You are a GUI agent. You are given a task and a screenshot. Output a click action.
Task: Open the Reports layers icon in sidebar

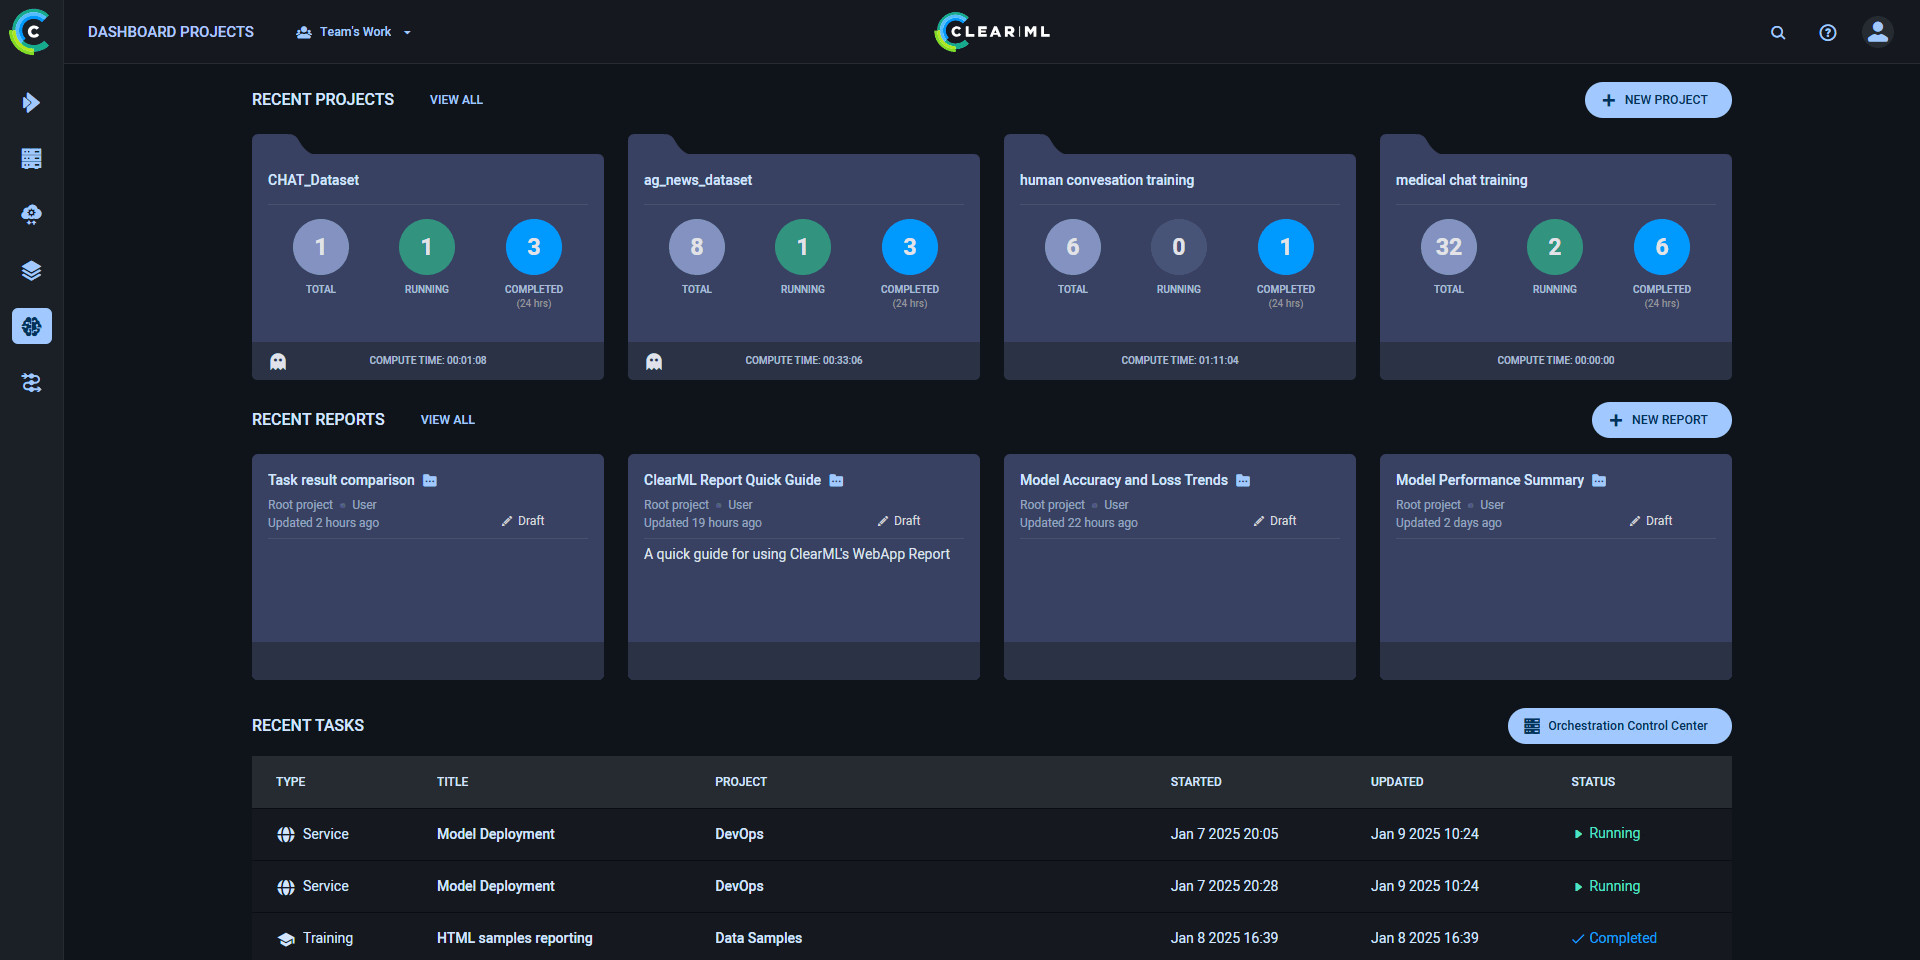[x=31, y=270]
